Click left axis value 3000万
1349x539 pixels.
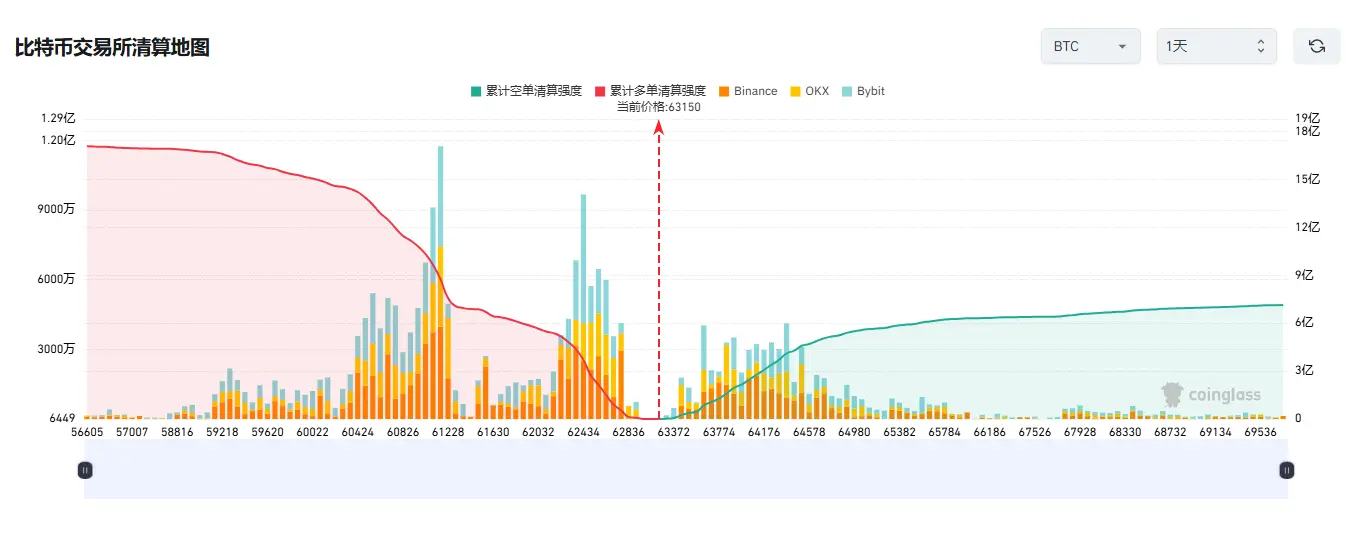[x=56, y=350]
